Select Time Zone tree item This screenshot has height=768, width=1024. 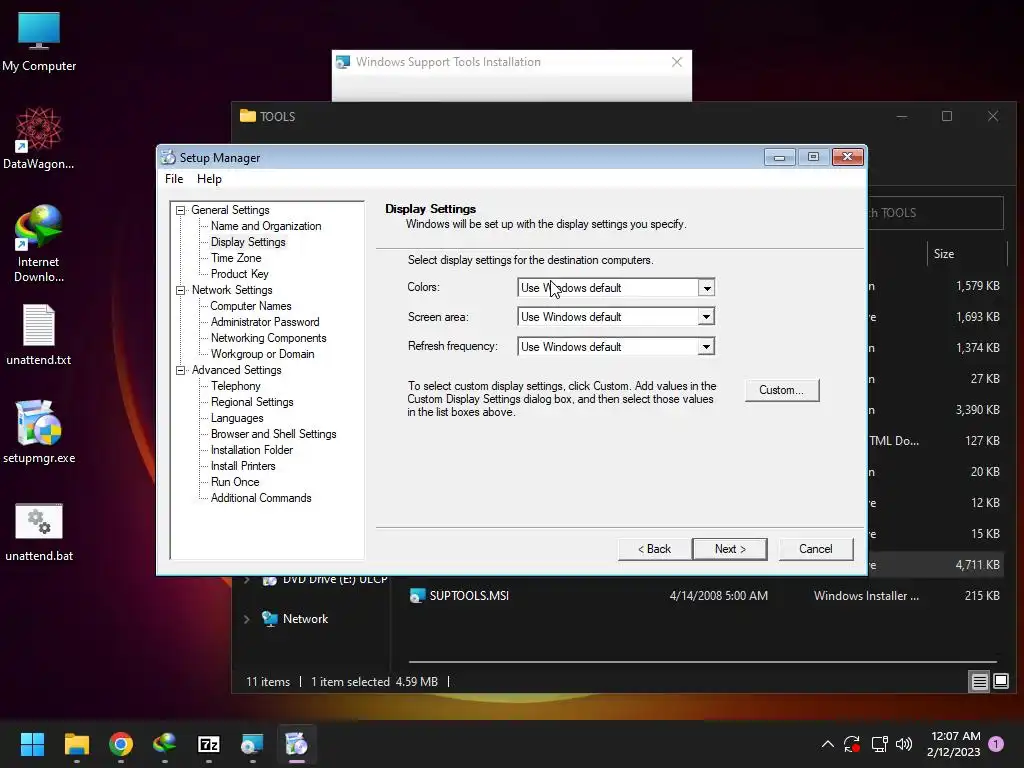click(236, 258)
